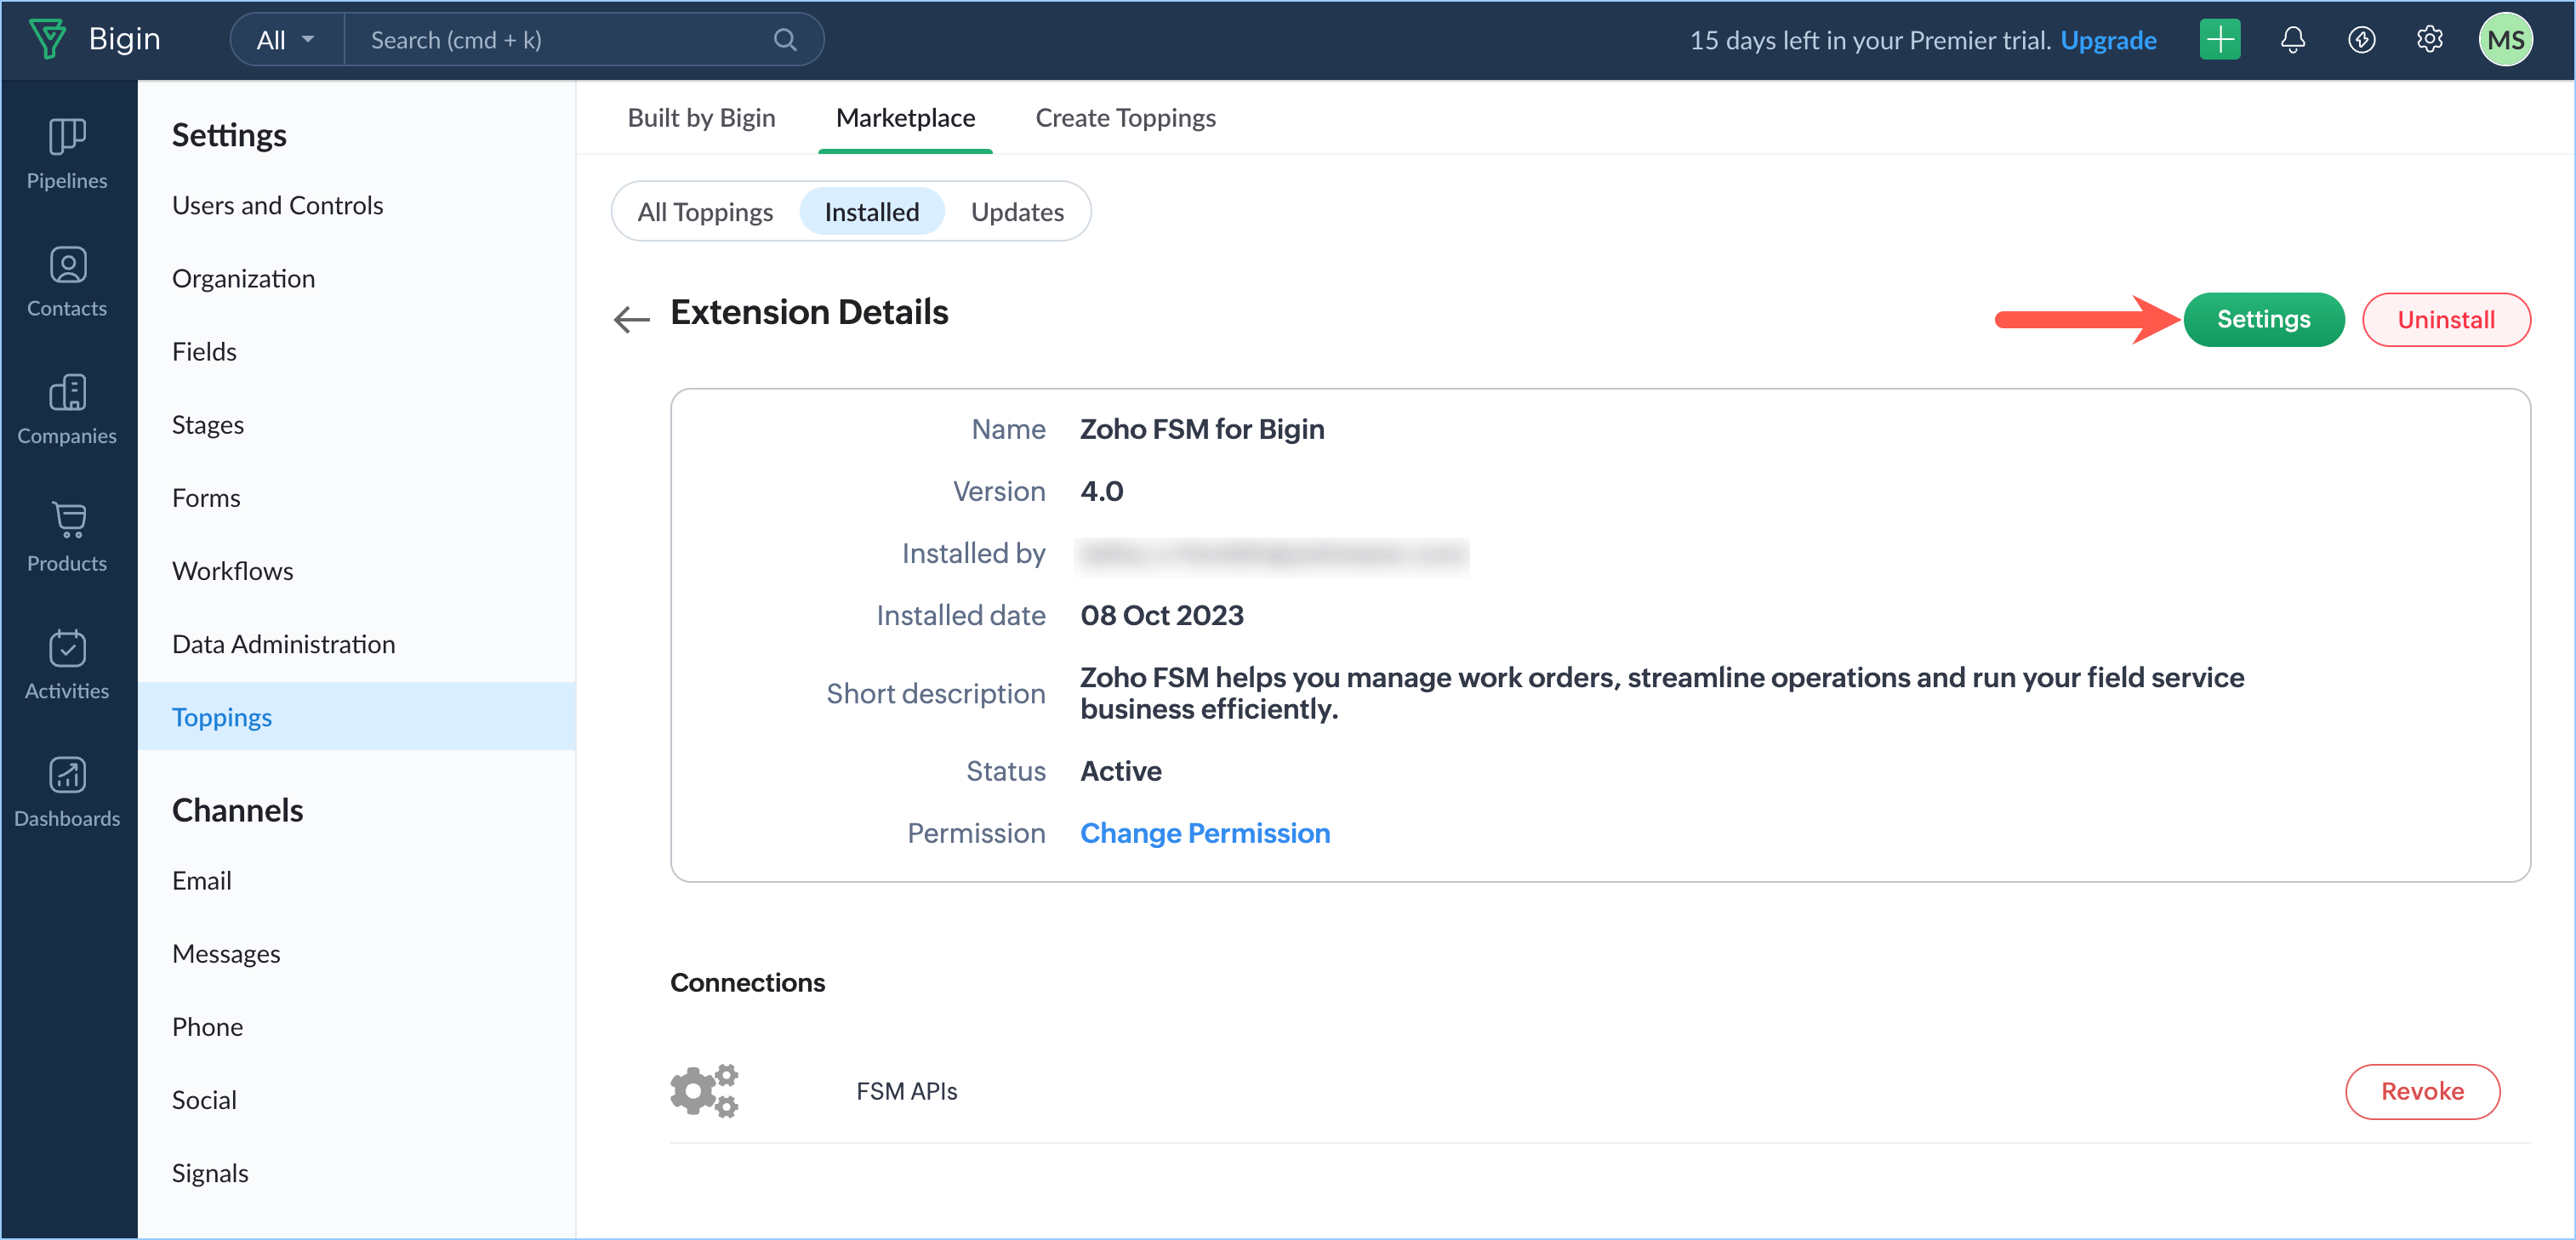Show All Toppings filter
This screenshot has width=2576, height=1240.
pos(705,212)
